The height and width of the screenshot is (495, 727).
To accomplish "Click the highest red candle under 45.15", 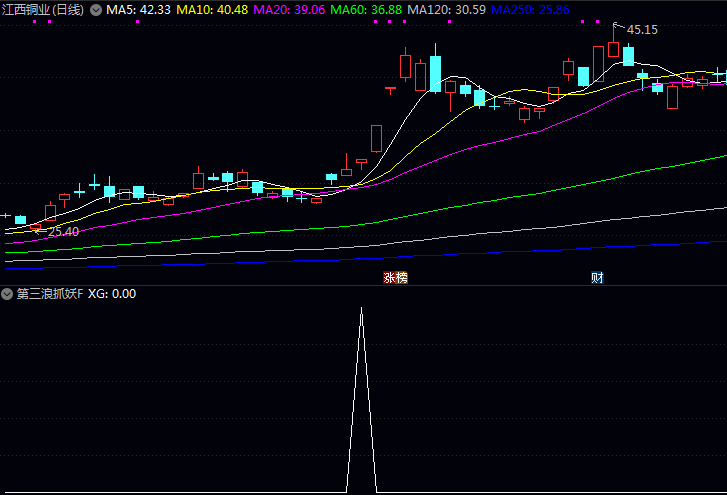I will (x=613, y=49).
